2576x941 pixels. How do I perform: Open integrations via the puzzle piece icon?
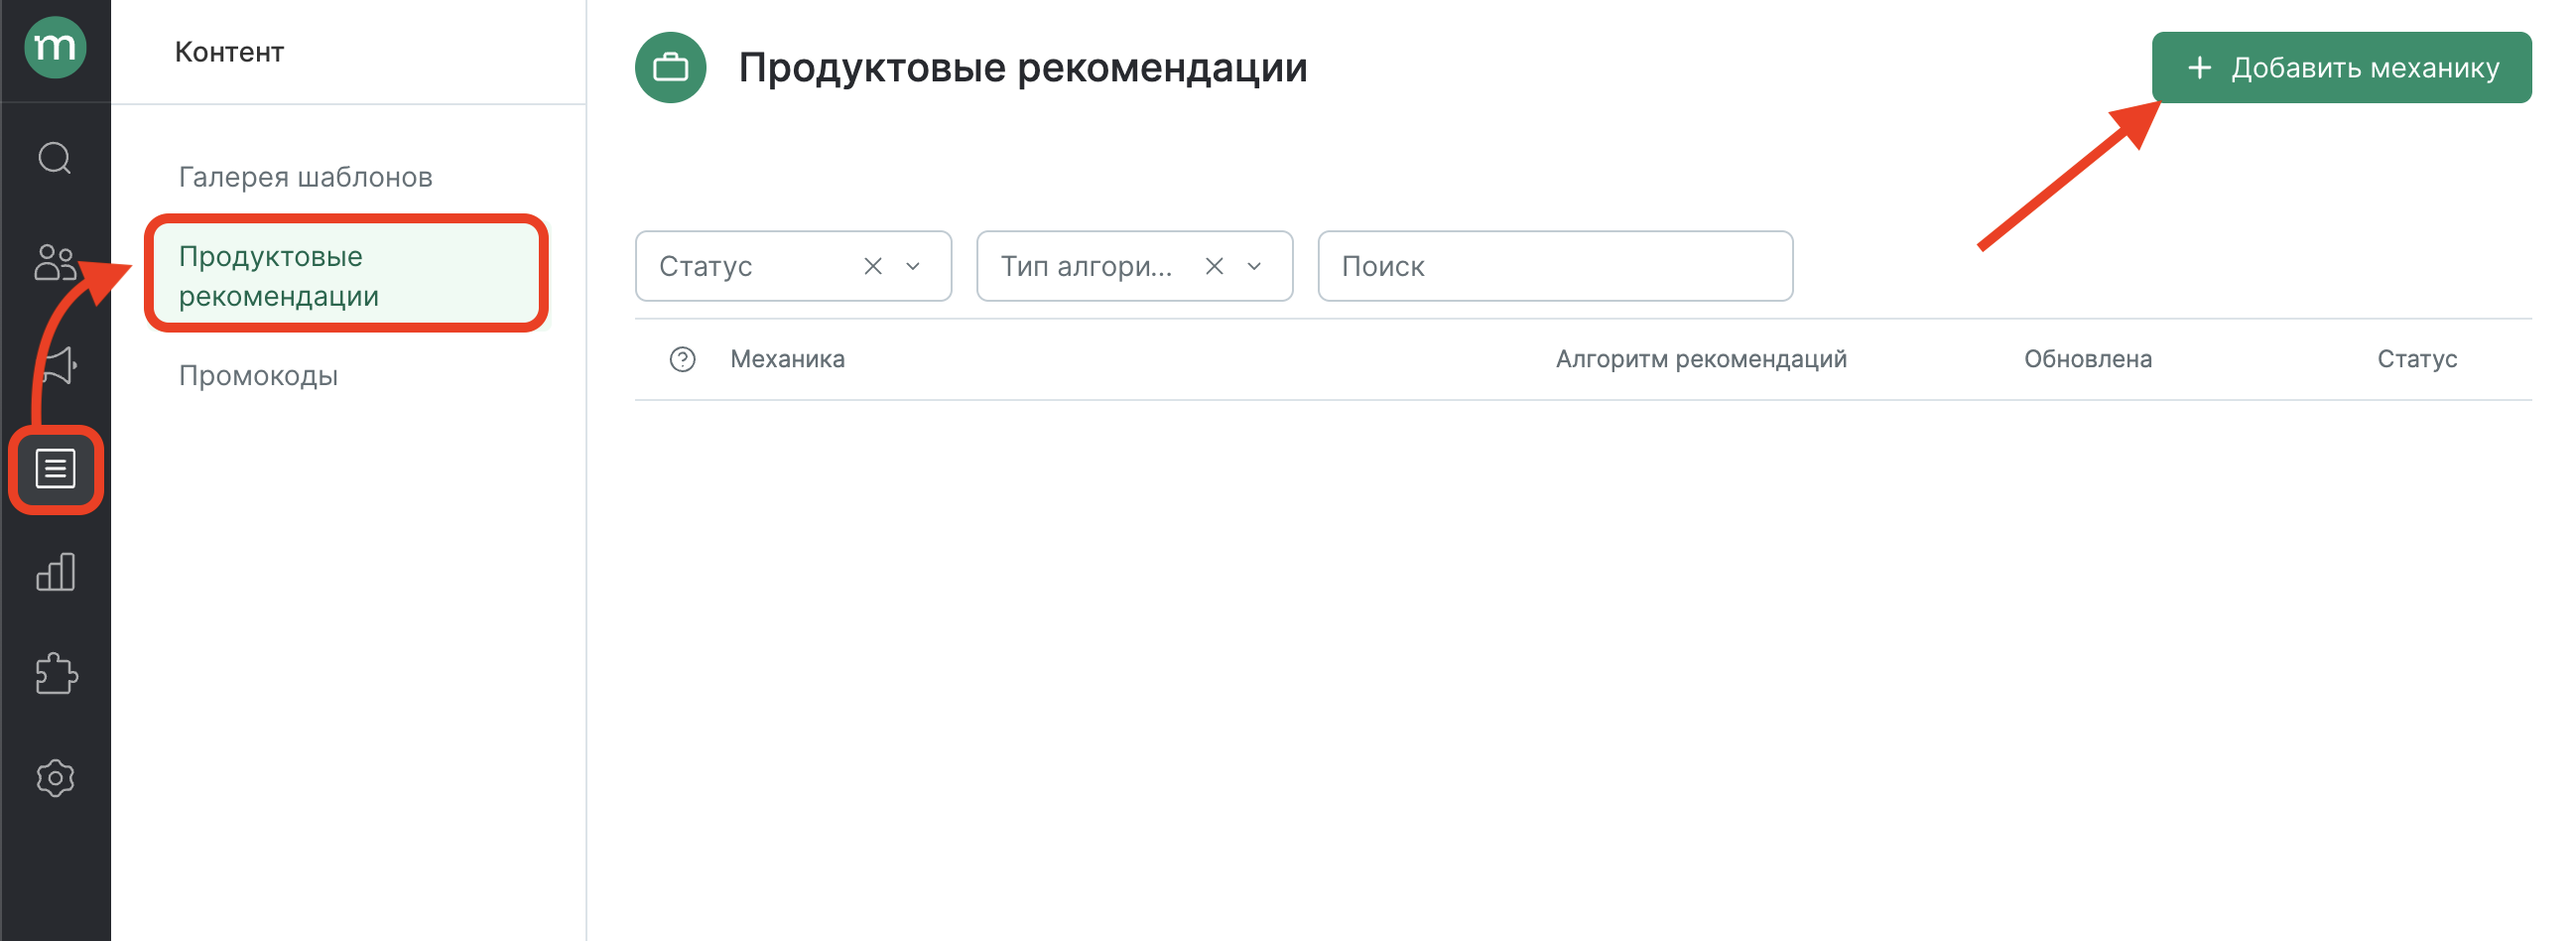tap(55, 674)
